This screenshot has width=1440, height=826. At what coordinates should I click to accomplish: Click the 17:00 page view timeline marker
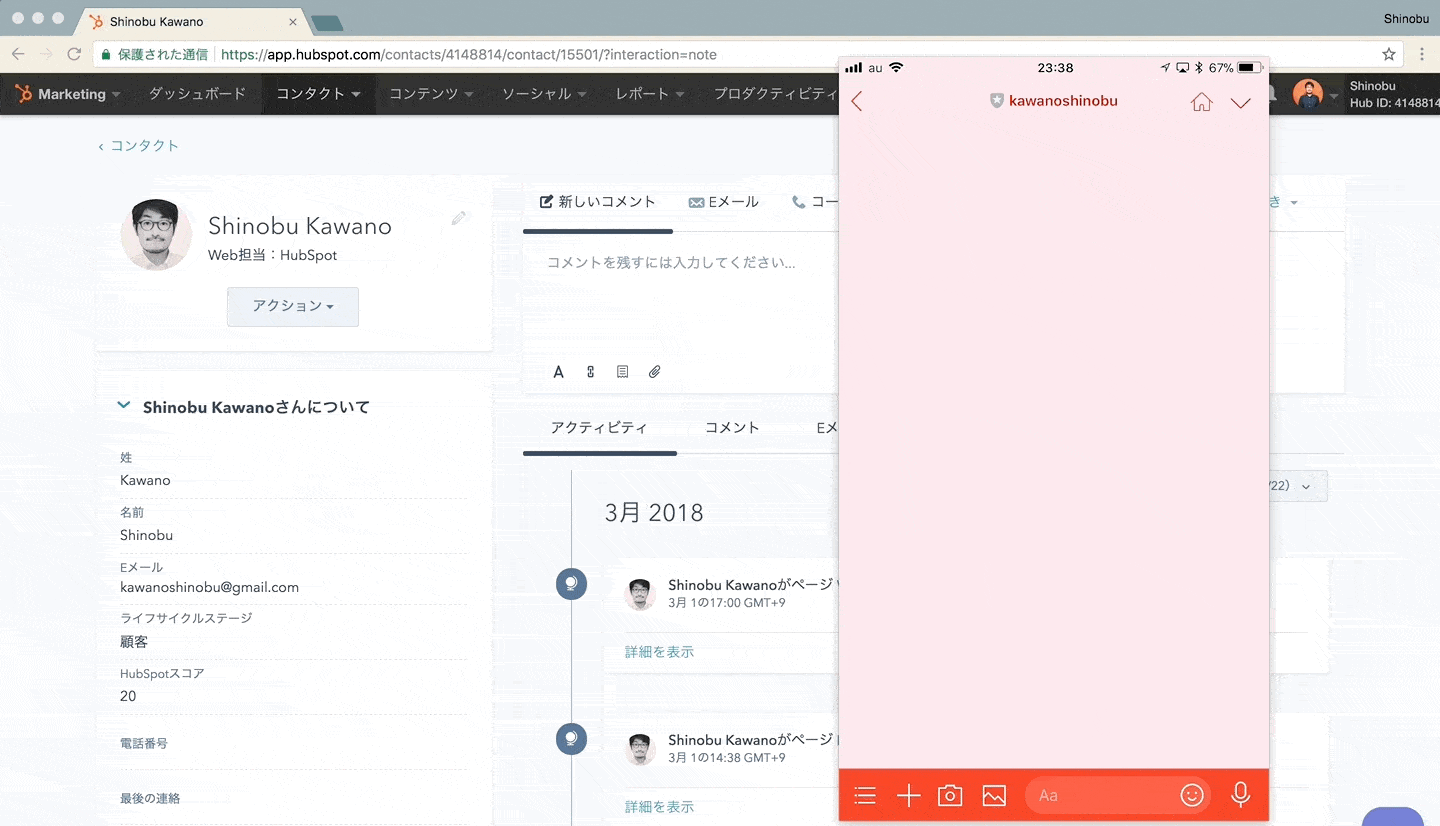(571, 584)
